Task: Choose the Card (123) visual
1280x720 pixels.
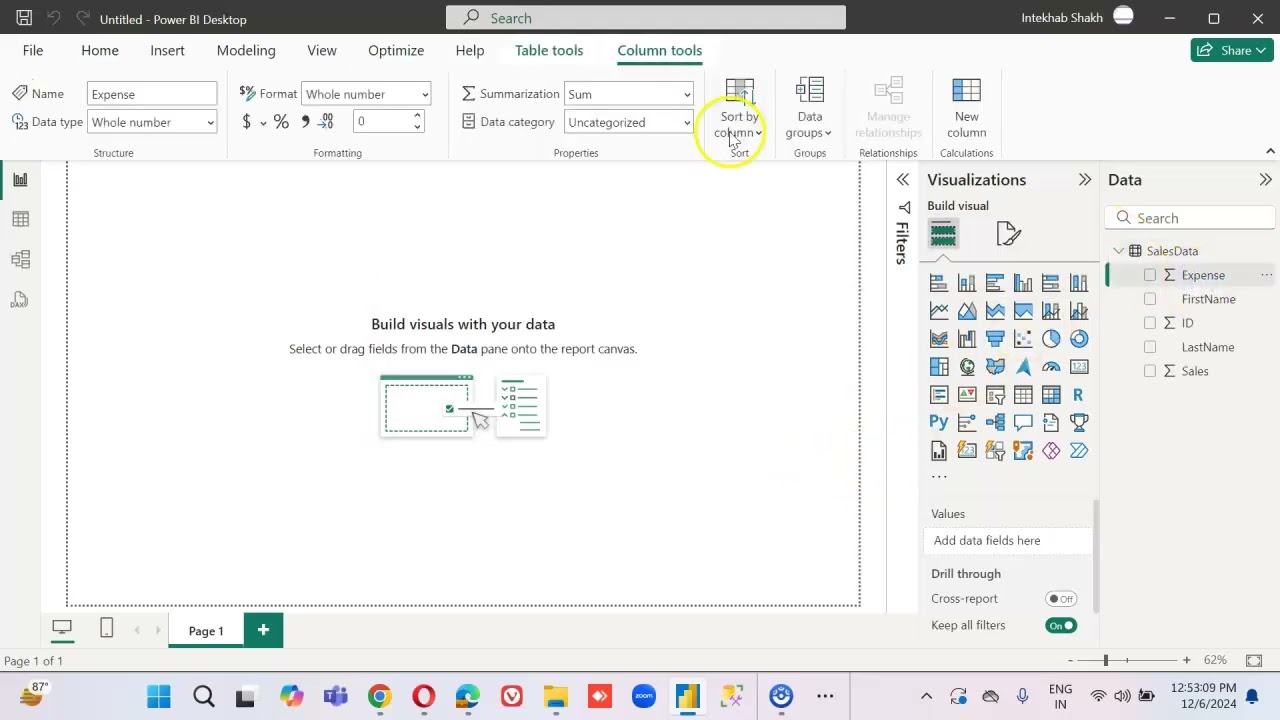Action: click(1079, 367)
